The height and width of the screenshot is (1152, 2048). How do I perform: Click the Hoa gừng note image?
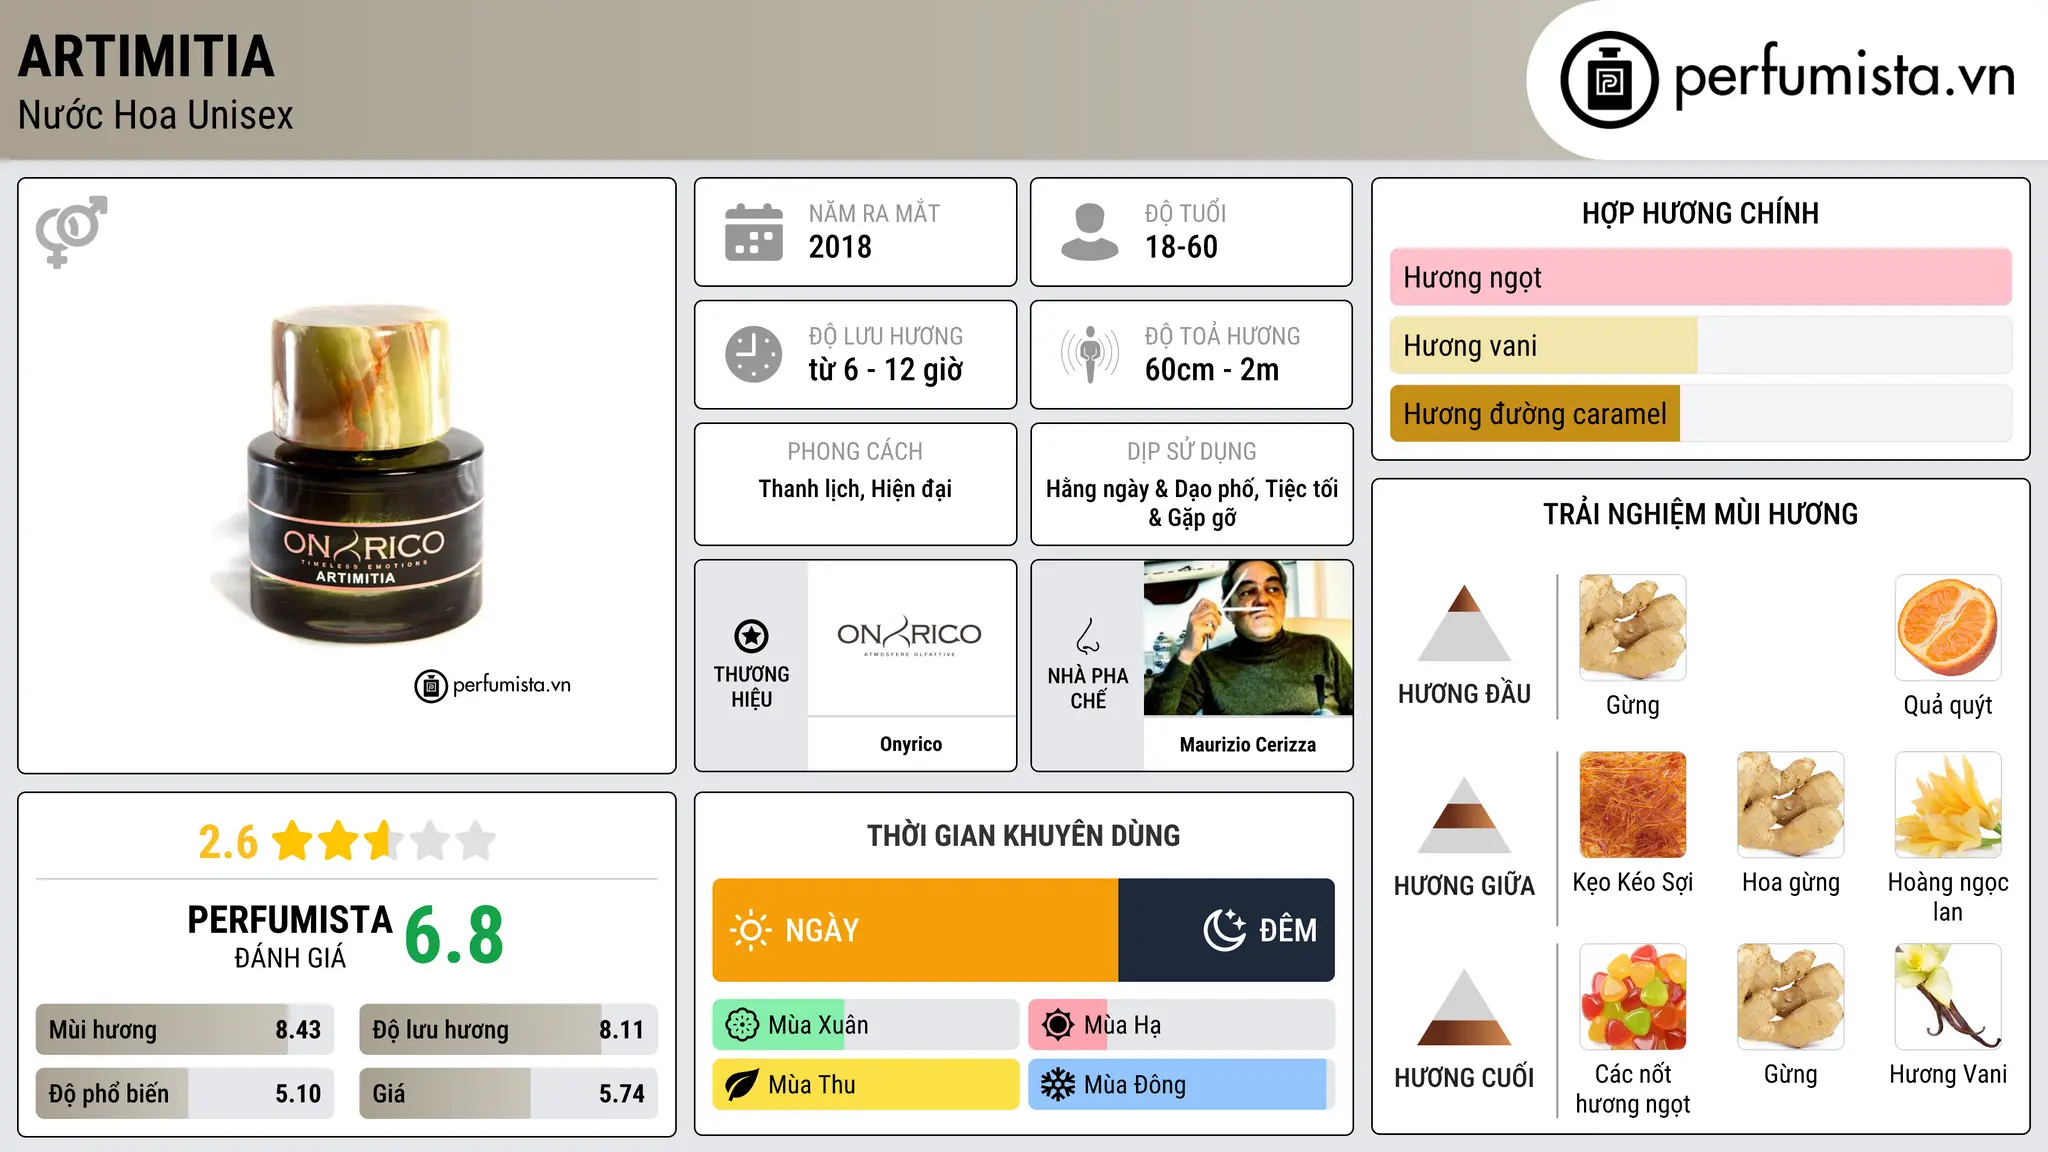[x=1791, y=805]
